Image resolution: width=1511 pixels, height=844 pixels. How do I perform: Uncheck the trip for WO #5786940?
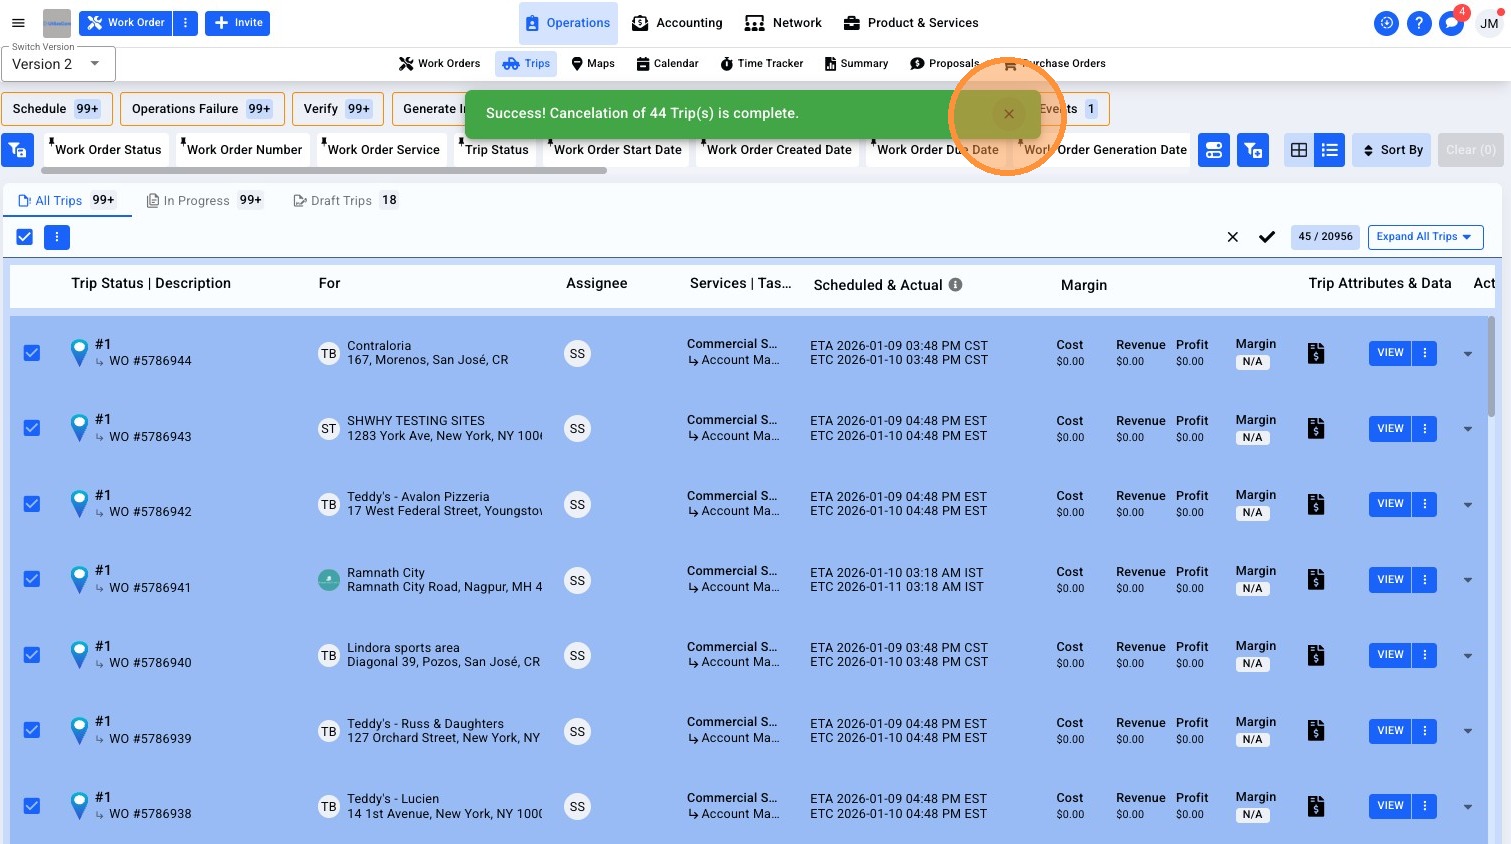pyautogui.click(x=32, y=655)
